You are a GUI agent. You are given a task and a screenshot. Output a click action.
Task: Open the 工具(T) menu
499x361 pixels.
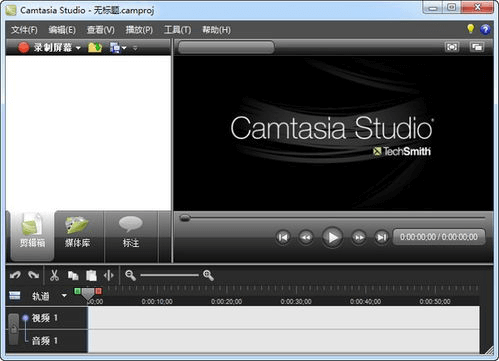click(x=177, y=30)
